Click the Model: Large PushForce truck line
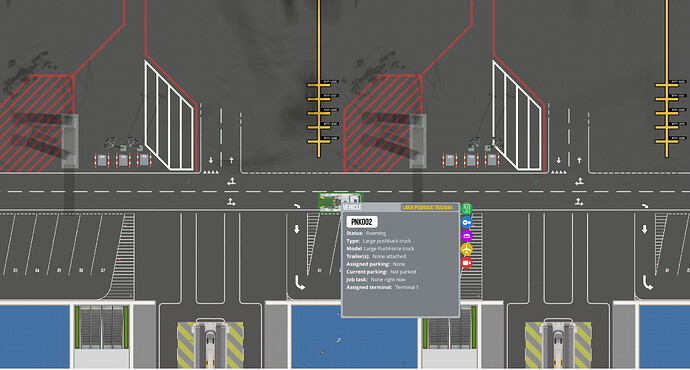 [x=380, y=249]
